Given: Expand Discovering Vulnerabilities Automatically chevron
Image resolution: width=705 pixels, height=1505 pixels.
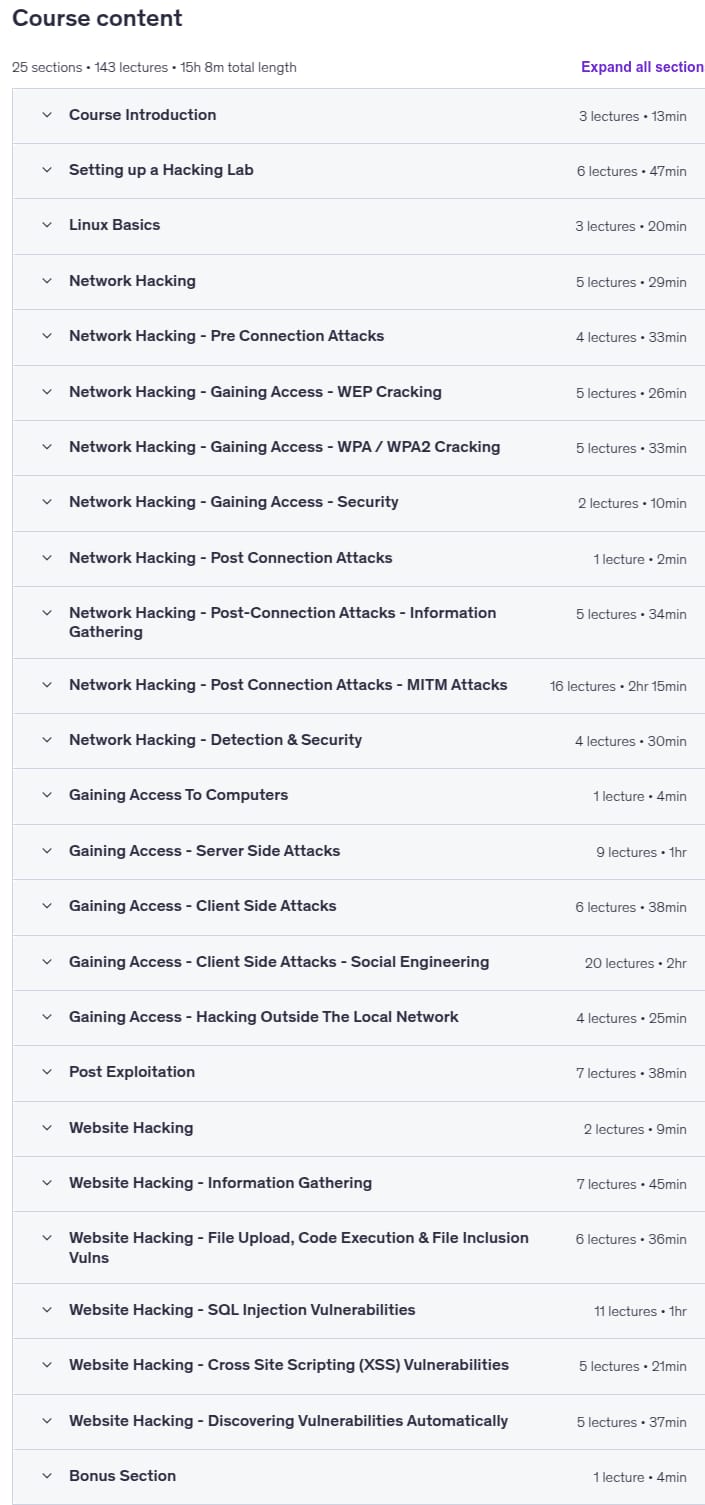Looking at the screenshot, I should coord(46,1421).
